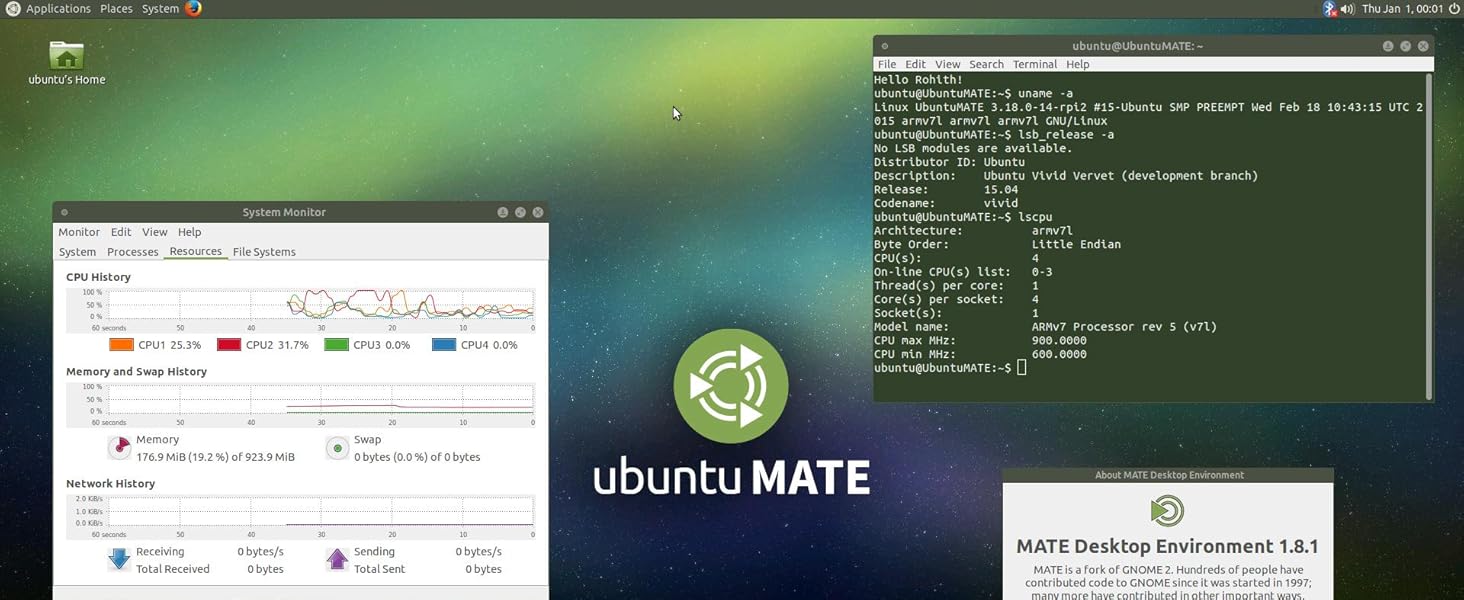Click the Swap usage circle icon
Screen dimensions: 1464x600
click(337, 448)
